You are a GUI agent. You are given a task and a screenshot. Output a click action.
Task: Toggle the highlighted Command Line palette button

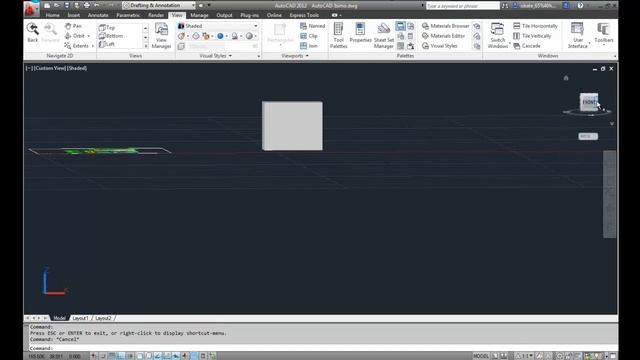pyautogui.click(x=400, y=26)
